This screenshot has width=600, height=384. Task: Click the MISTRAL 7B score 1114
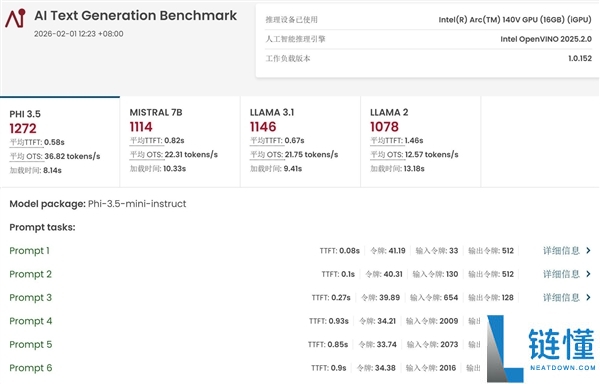point(141,127)
